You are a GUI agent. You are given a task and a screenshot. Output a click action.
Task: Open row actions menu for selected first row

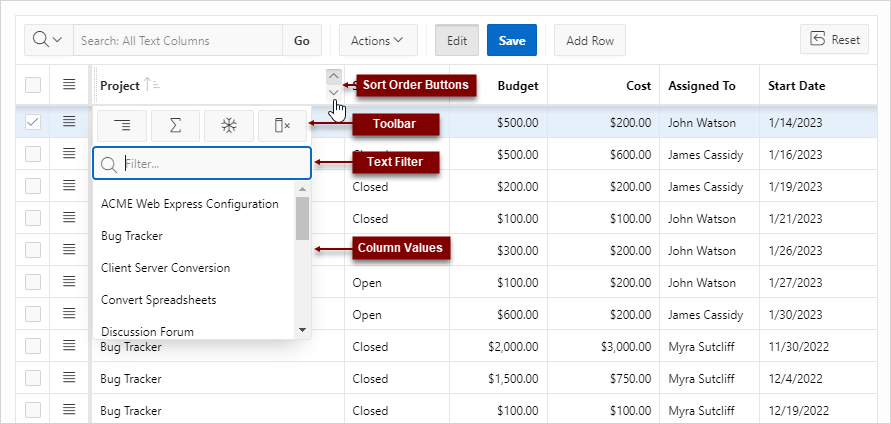click(69, 122)
